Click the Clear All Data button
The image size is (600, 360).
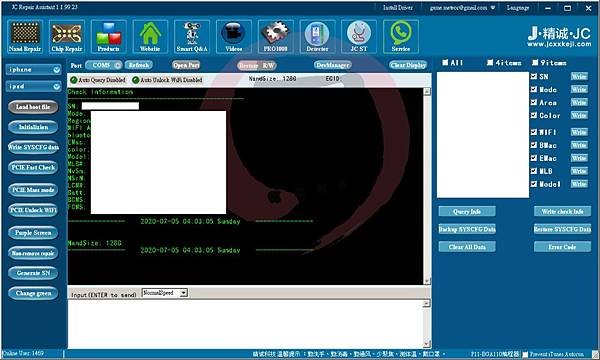(467, 247)
